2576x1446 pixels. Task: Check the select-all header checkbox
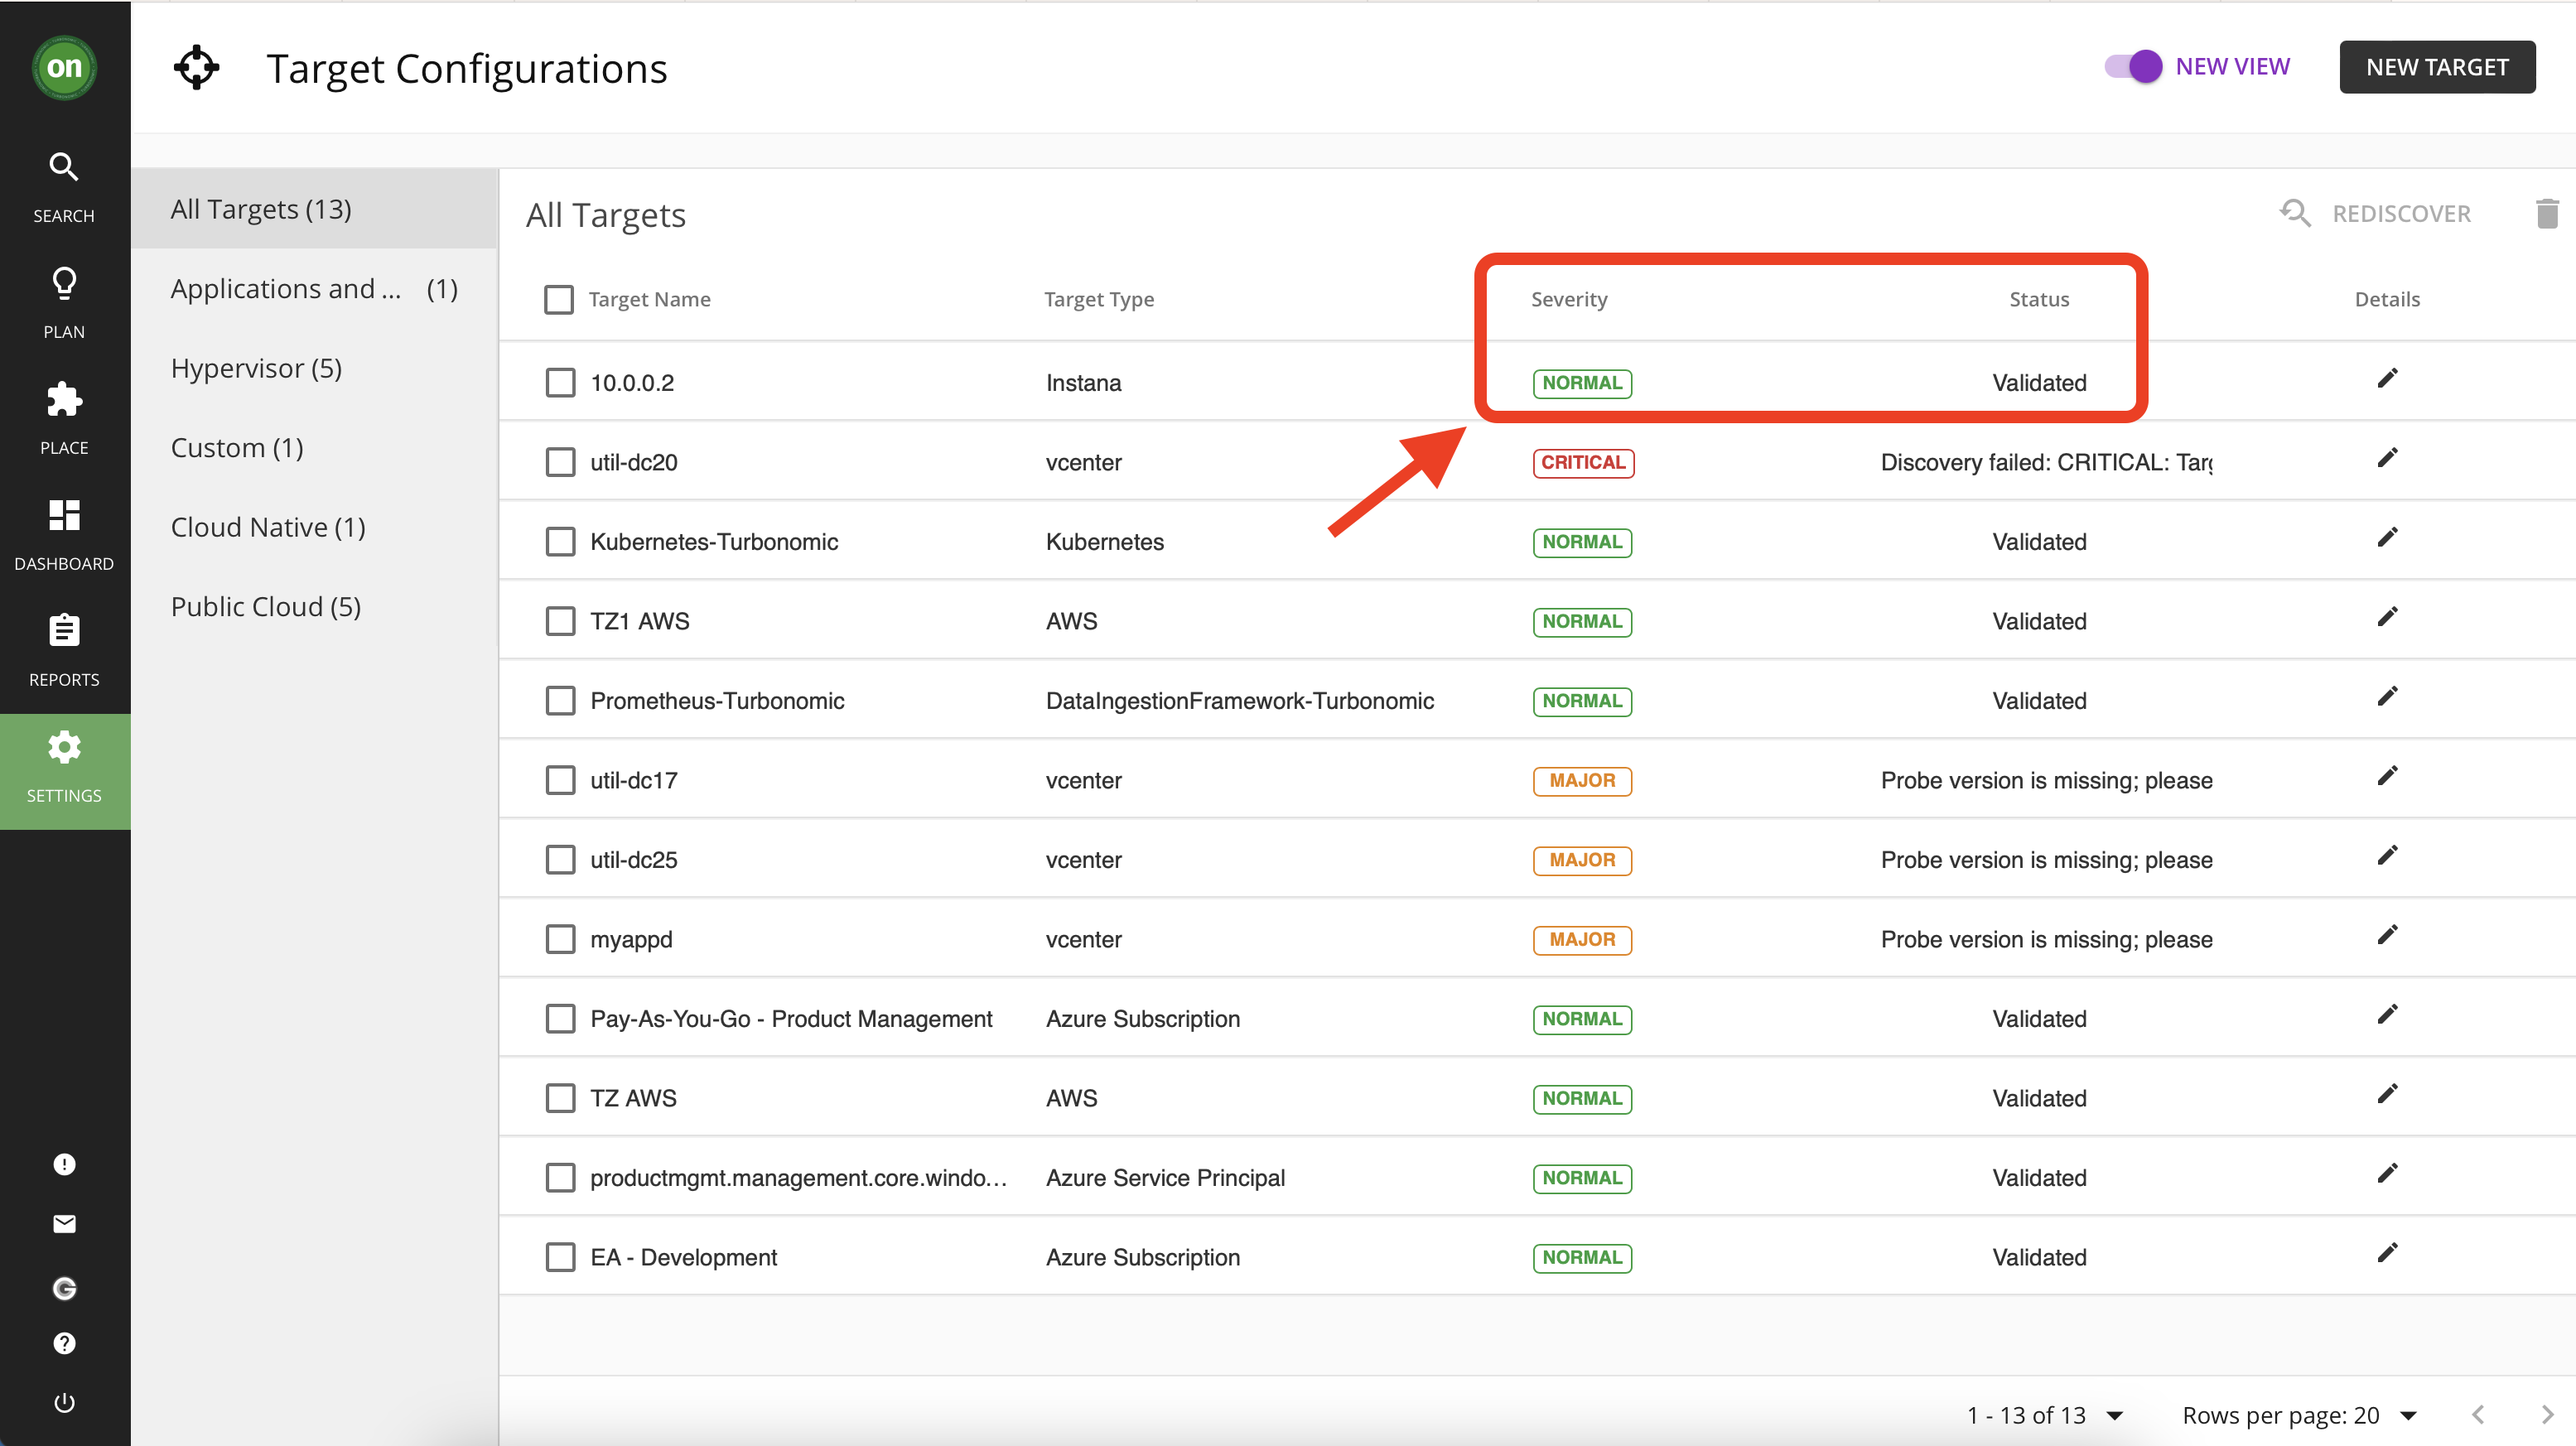tap(559, 299)
